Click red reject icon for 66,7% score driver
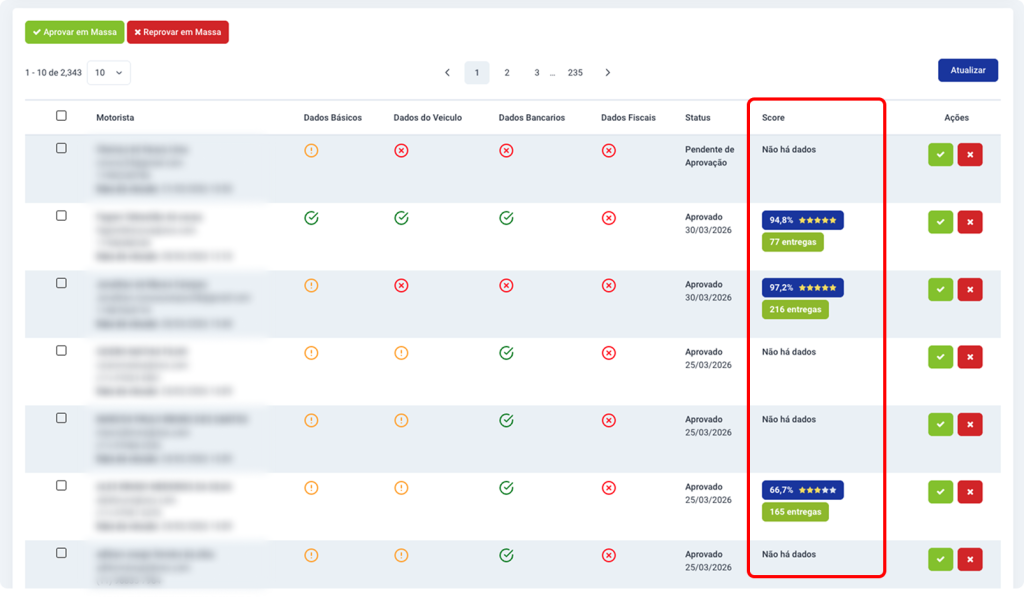Image resolution: width=1024 pixels, height=598 pixels. 969,492
